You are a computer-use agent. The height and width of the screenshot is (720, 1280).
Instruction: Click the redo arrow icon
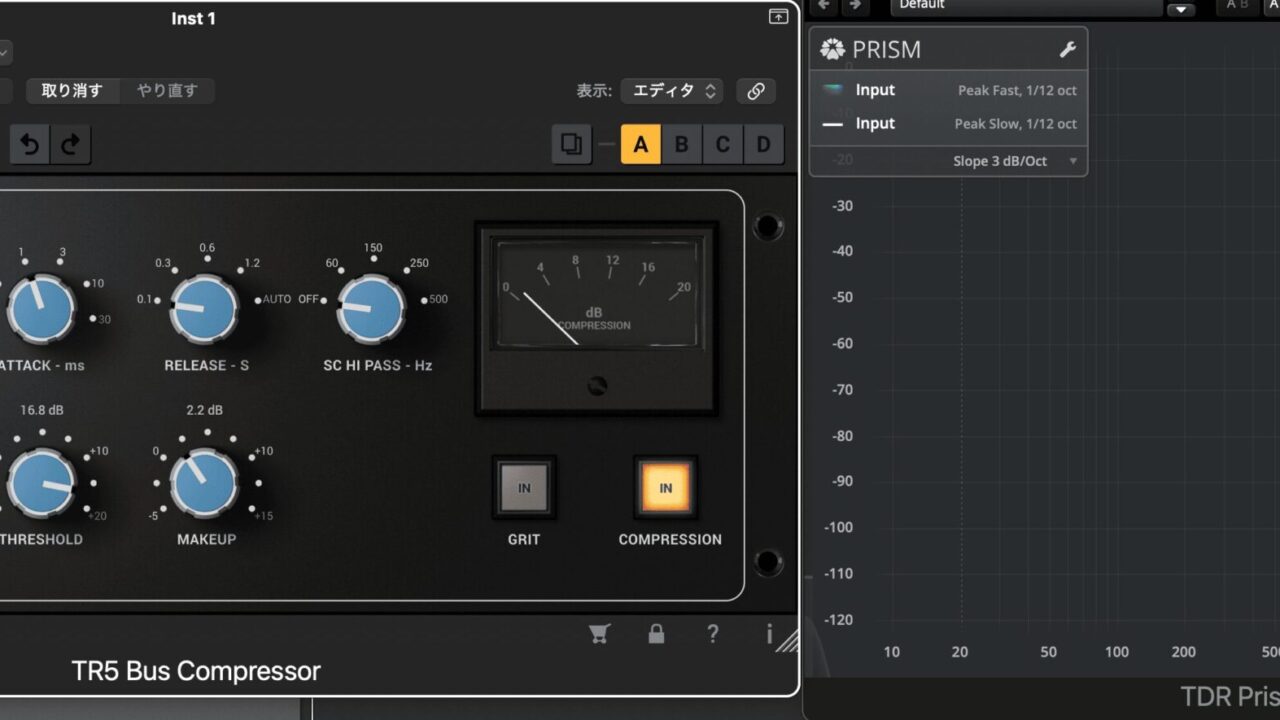[x=70, y=145]
